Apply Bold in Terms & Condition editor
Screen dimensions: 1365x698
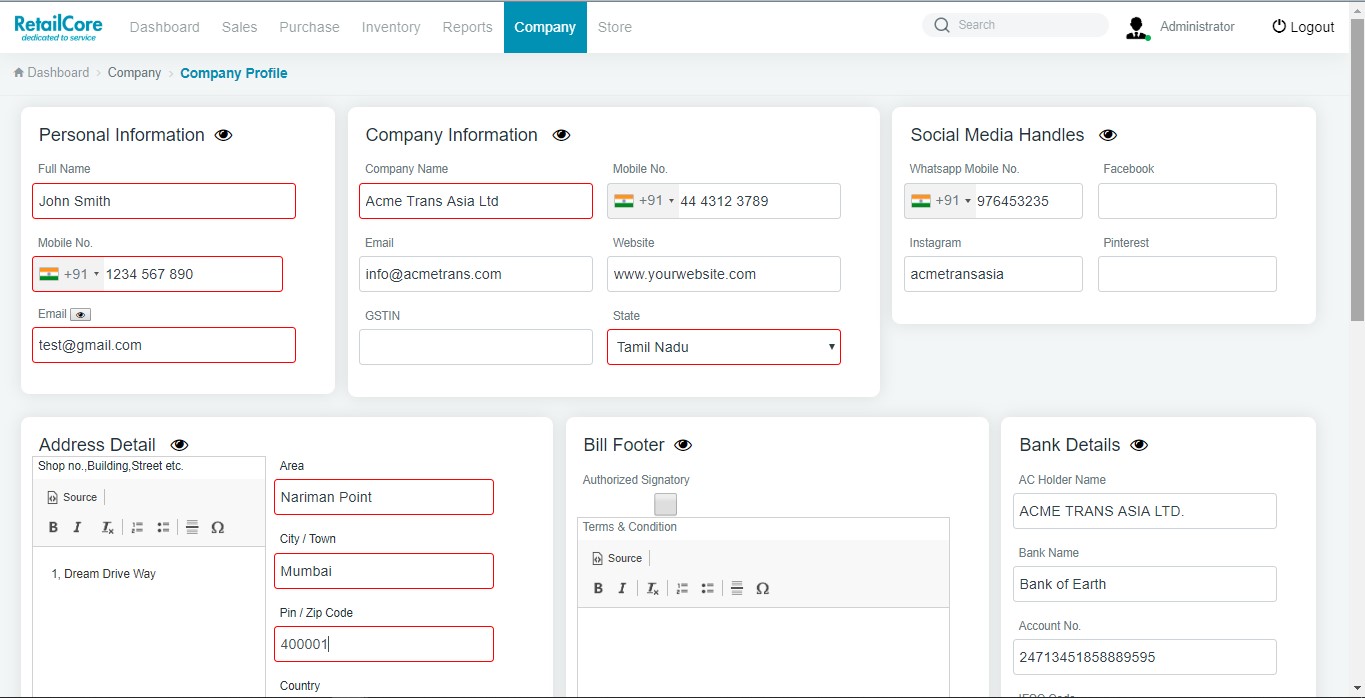coord(598,588)
